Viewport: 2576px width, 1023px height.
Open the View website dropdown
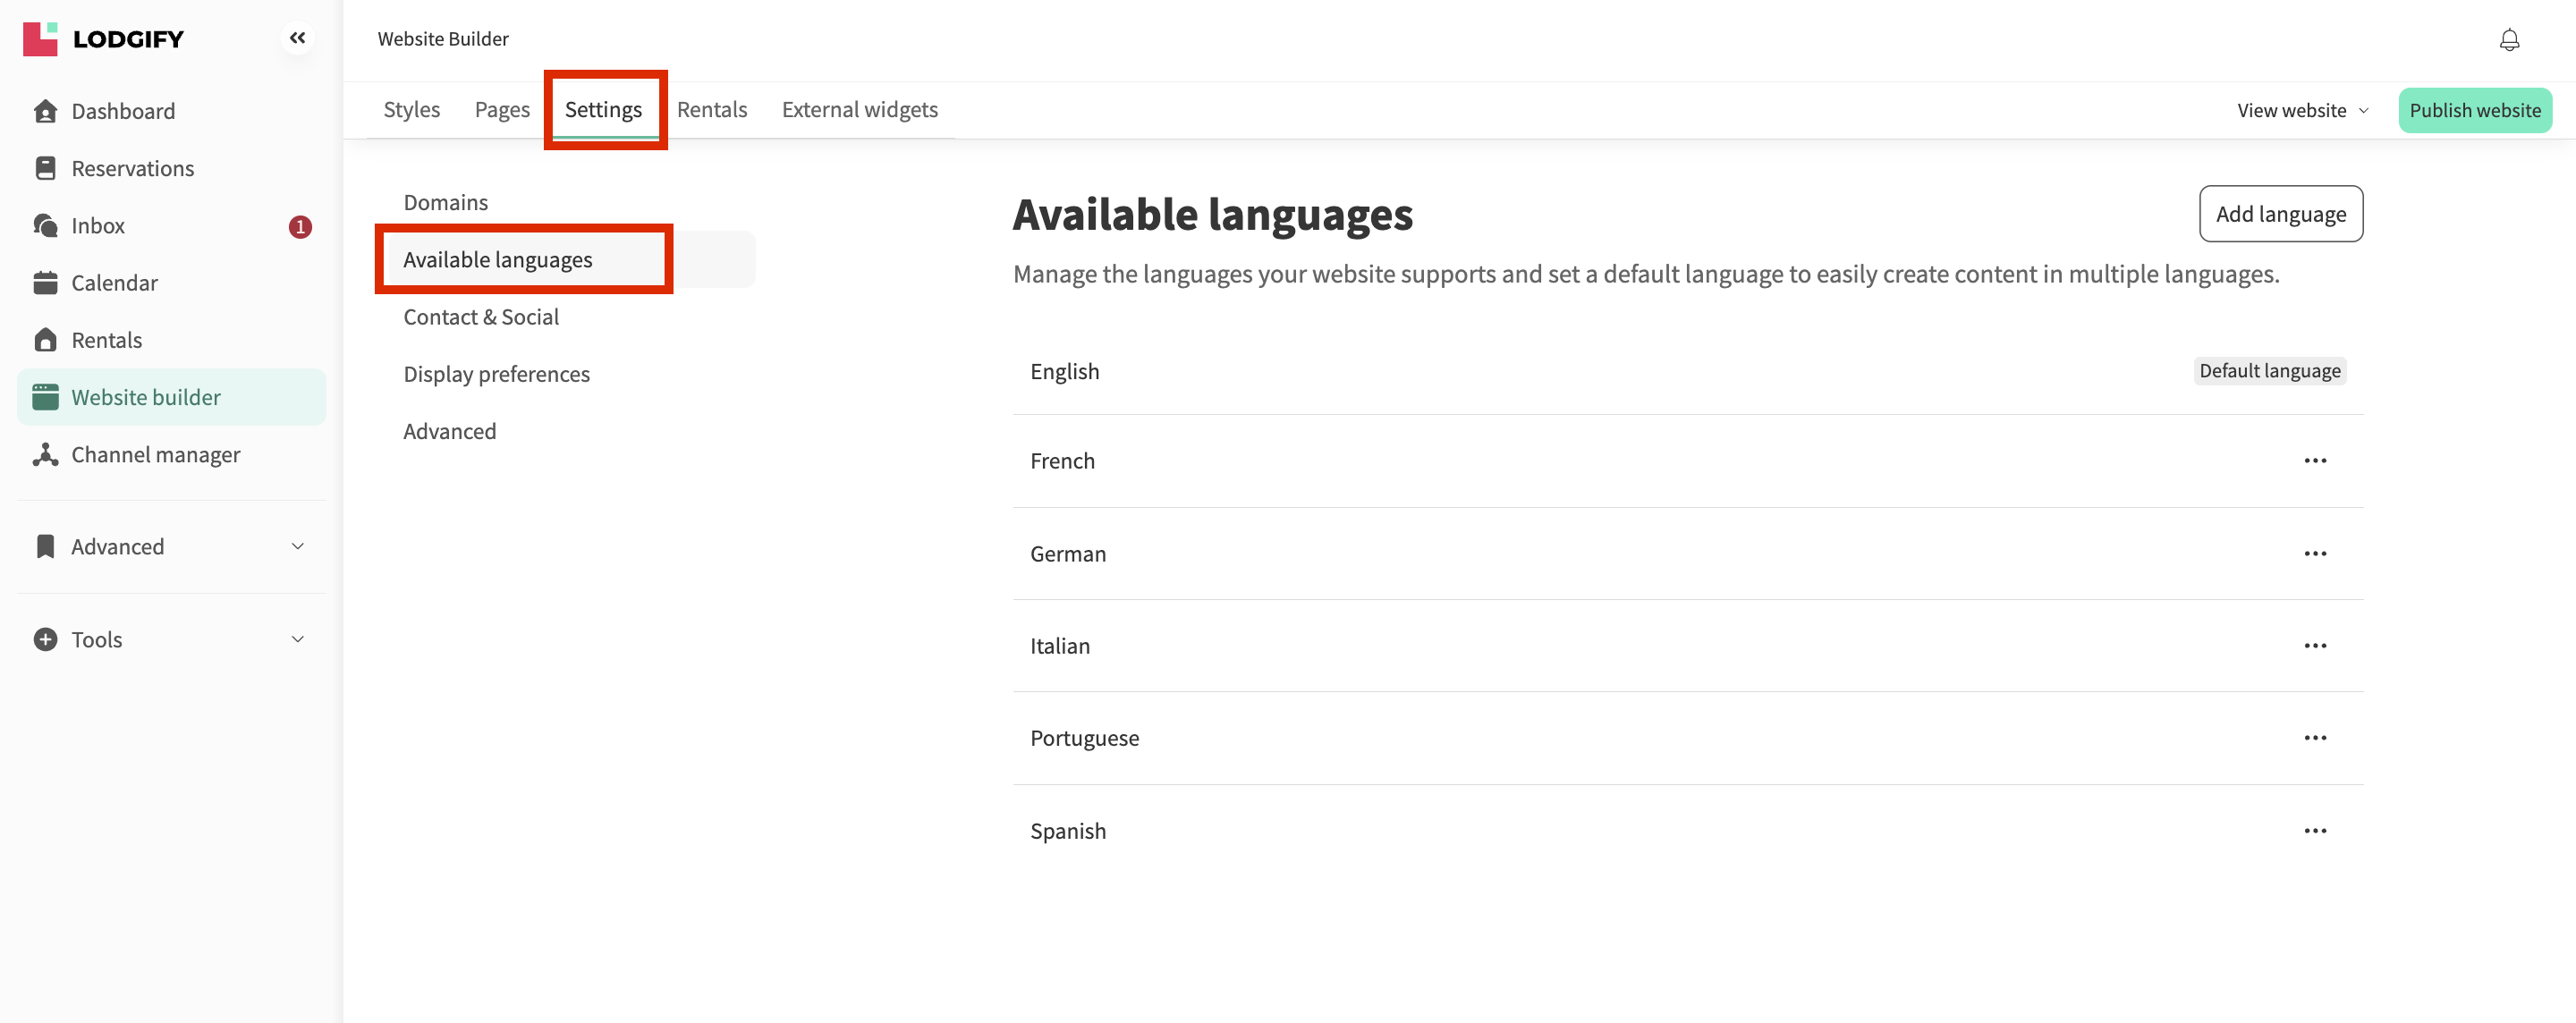pyautogui.click(x=2301, y=110)
